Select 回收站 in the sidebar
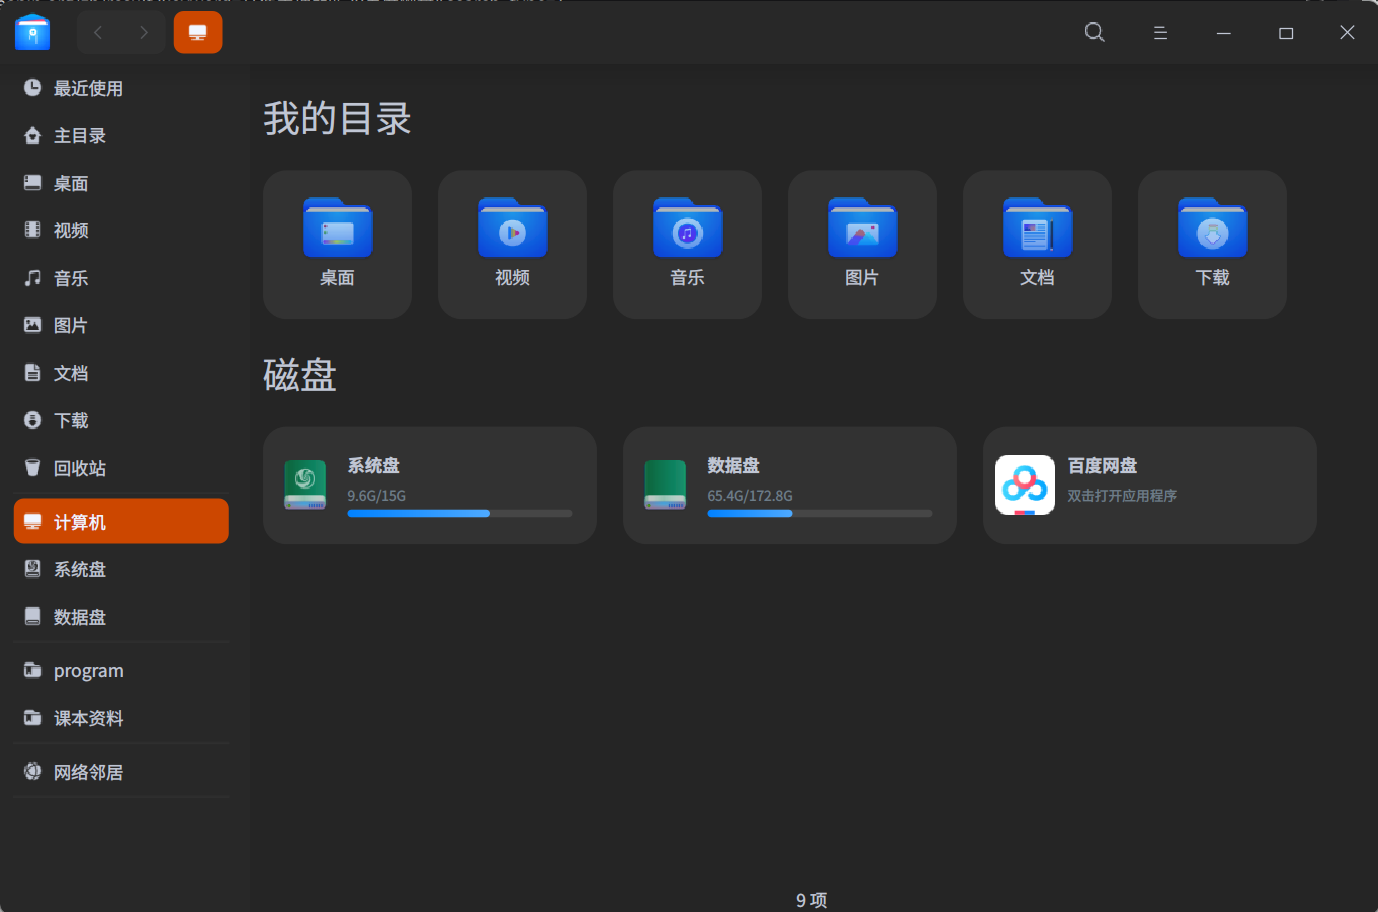 80,468
